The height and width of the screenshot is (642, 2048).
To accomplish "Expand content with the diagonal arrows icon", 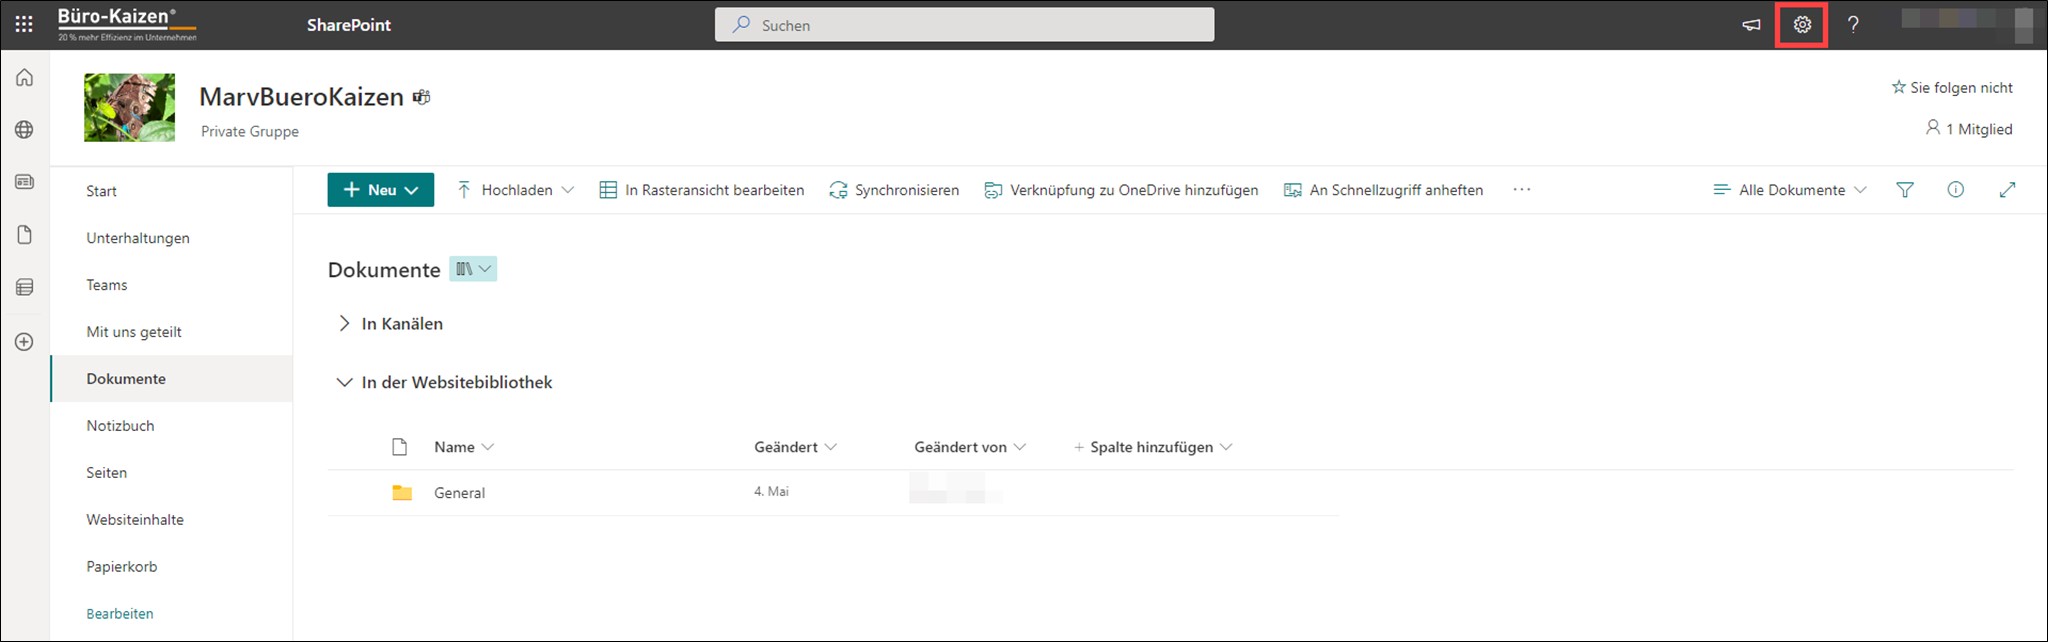I will (2007, 190).
